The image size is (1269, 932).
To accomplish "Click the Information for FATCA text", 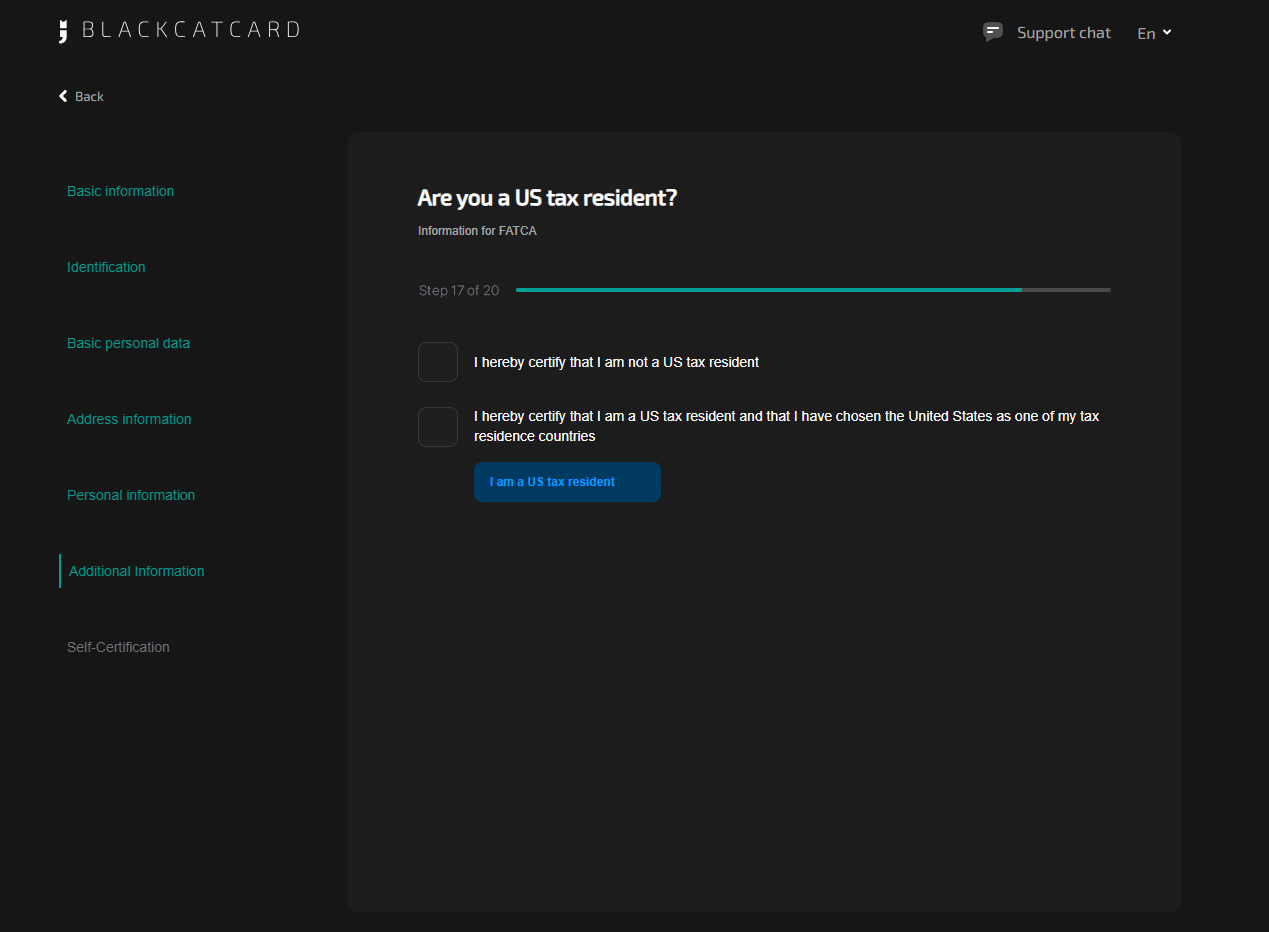I will 477,231.
